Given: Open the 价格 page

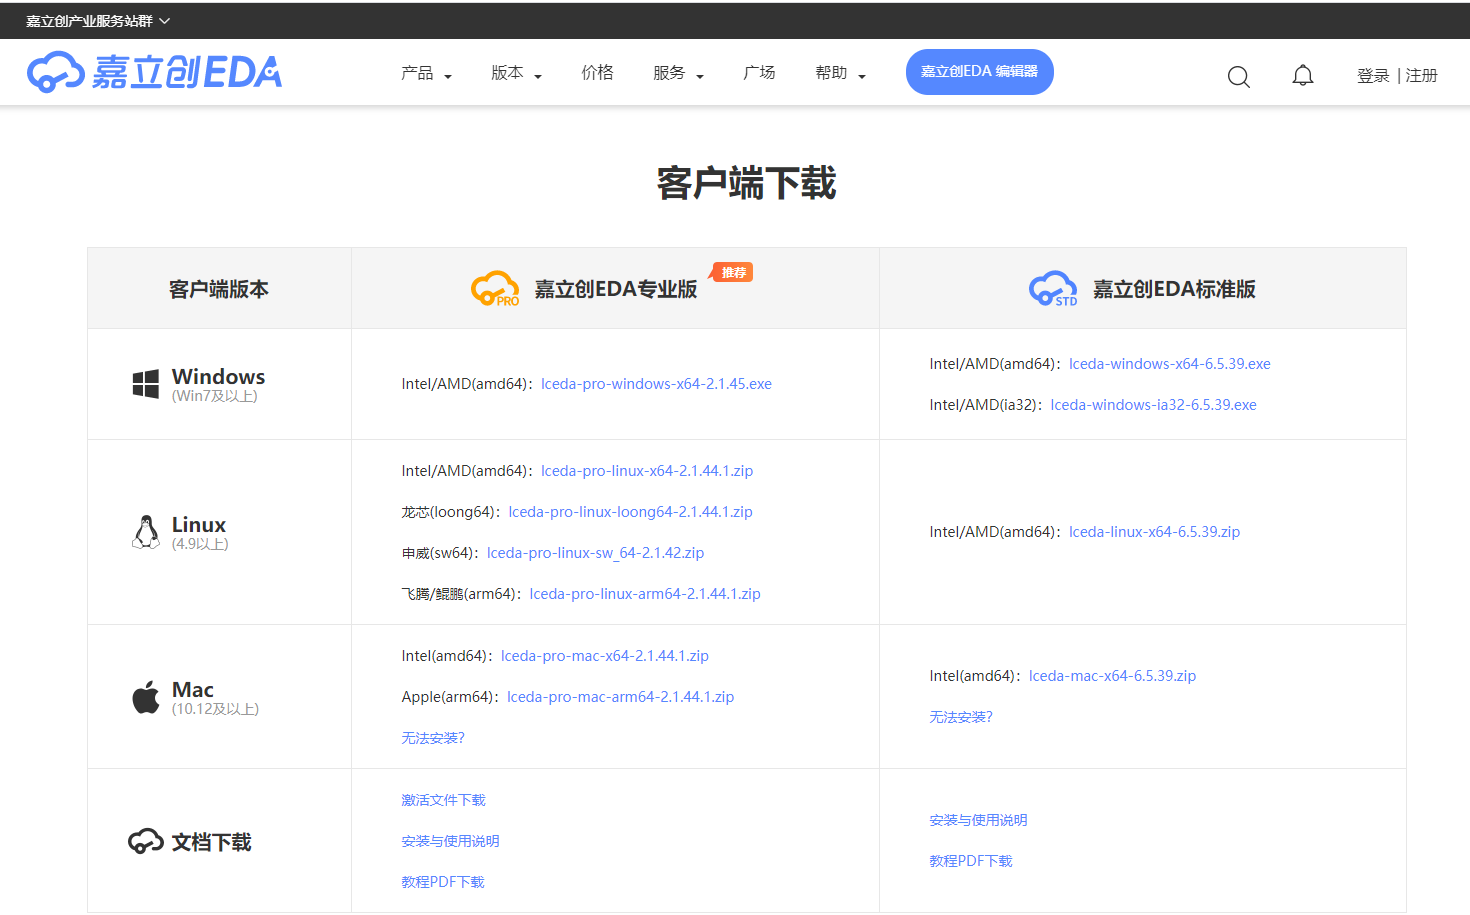Looking at the screenshot, I should pyautogui.click(x=597, y=73).
